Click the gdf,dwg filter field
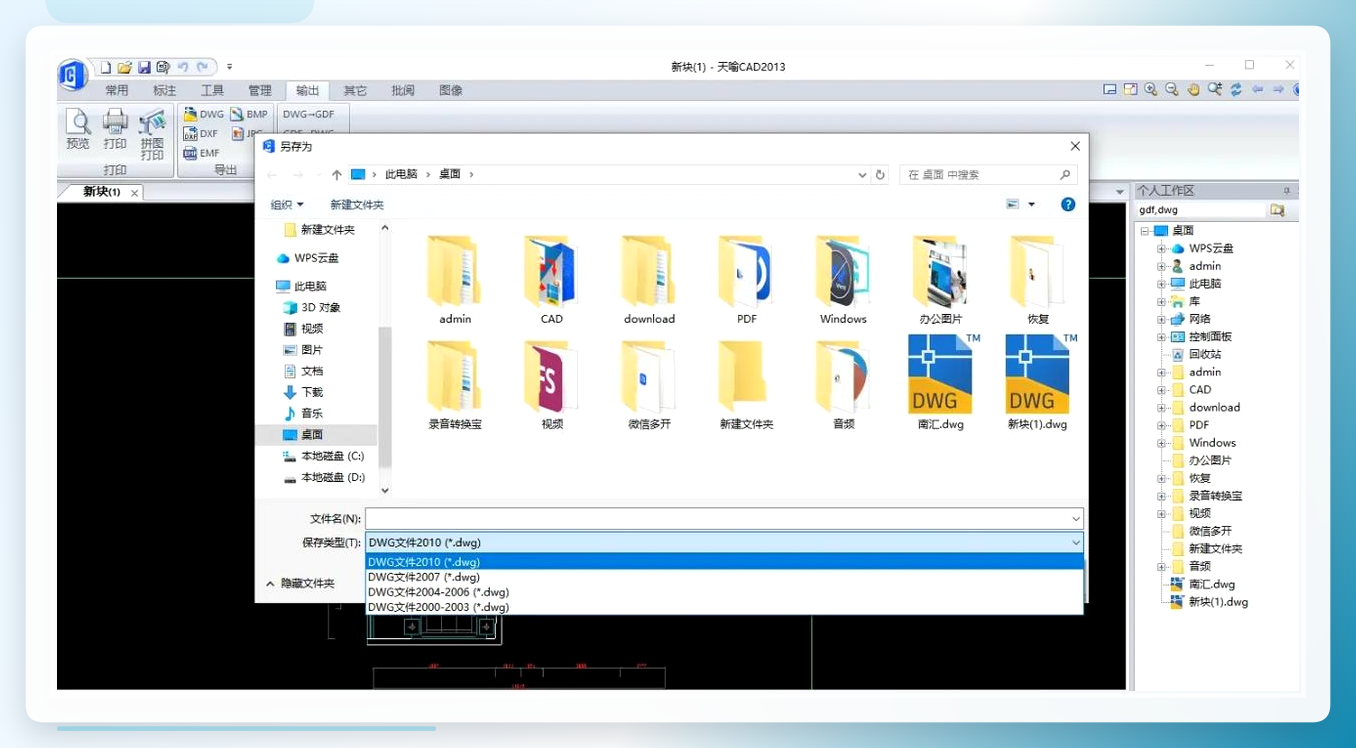The width and height of the screenshot is (1356, 748). 1200,210
